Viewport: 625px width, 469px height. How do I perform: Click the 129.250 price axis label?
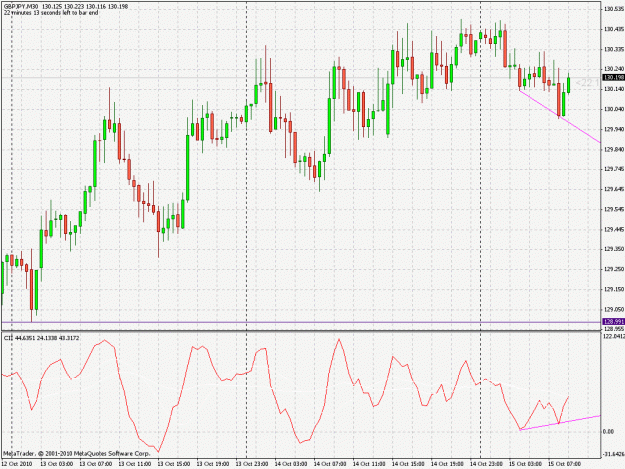click(x=614, y=269)
